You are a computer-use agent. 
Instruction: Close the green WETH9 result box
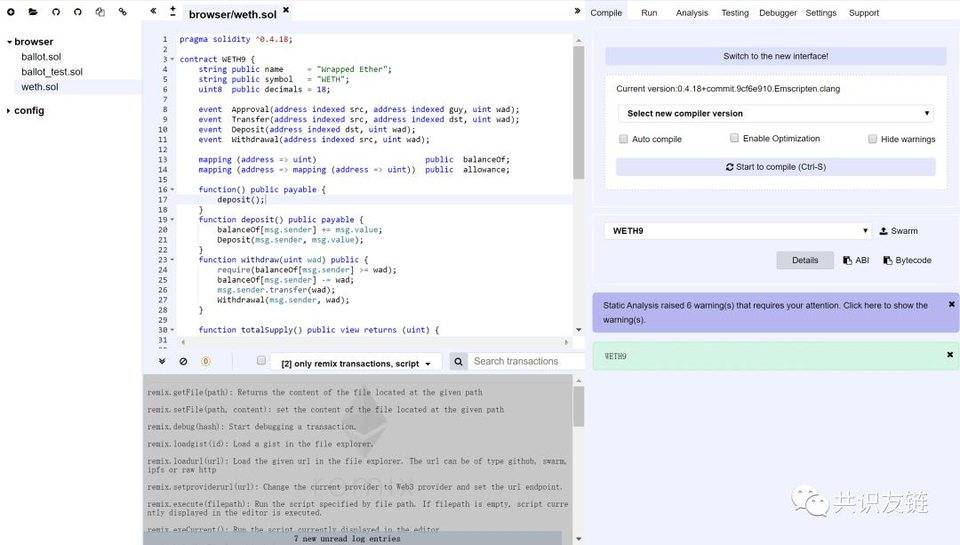pyautogui.click(x=950, y=355)
